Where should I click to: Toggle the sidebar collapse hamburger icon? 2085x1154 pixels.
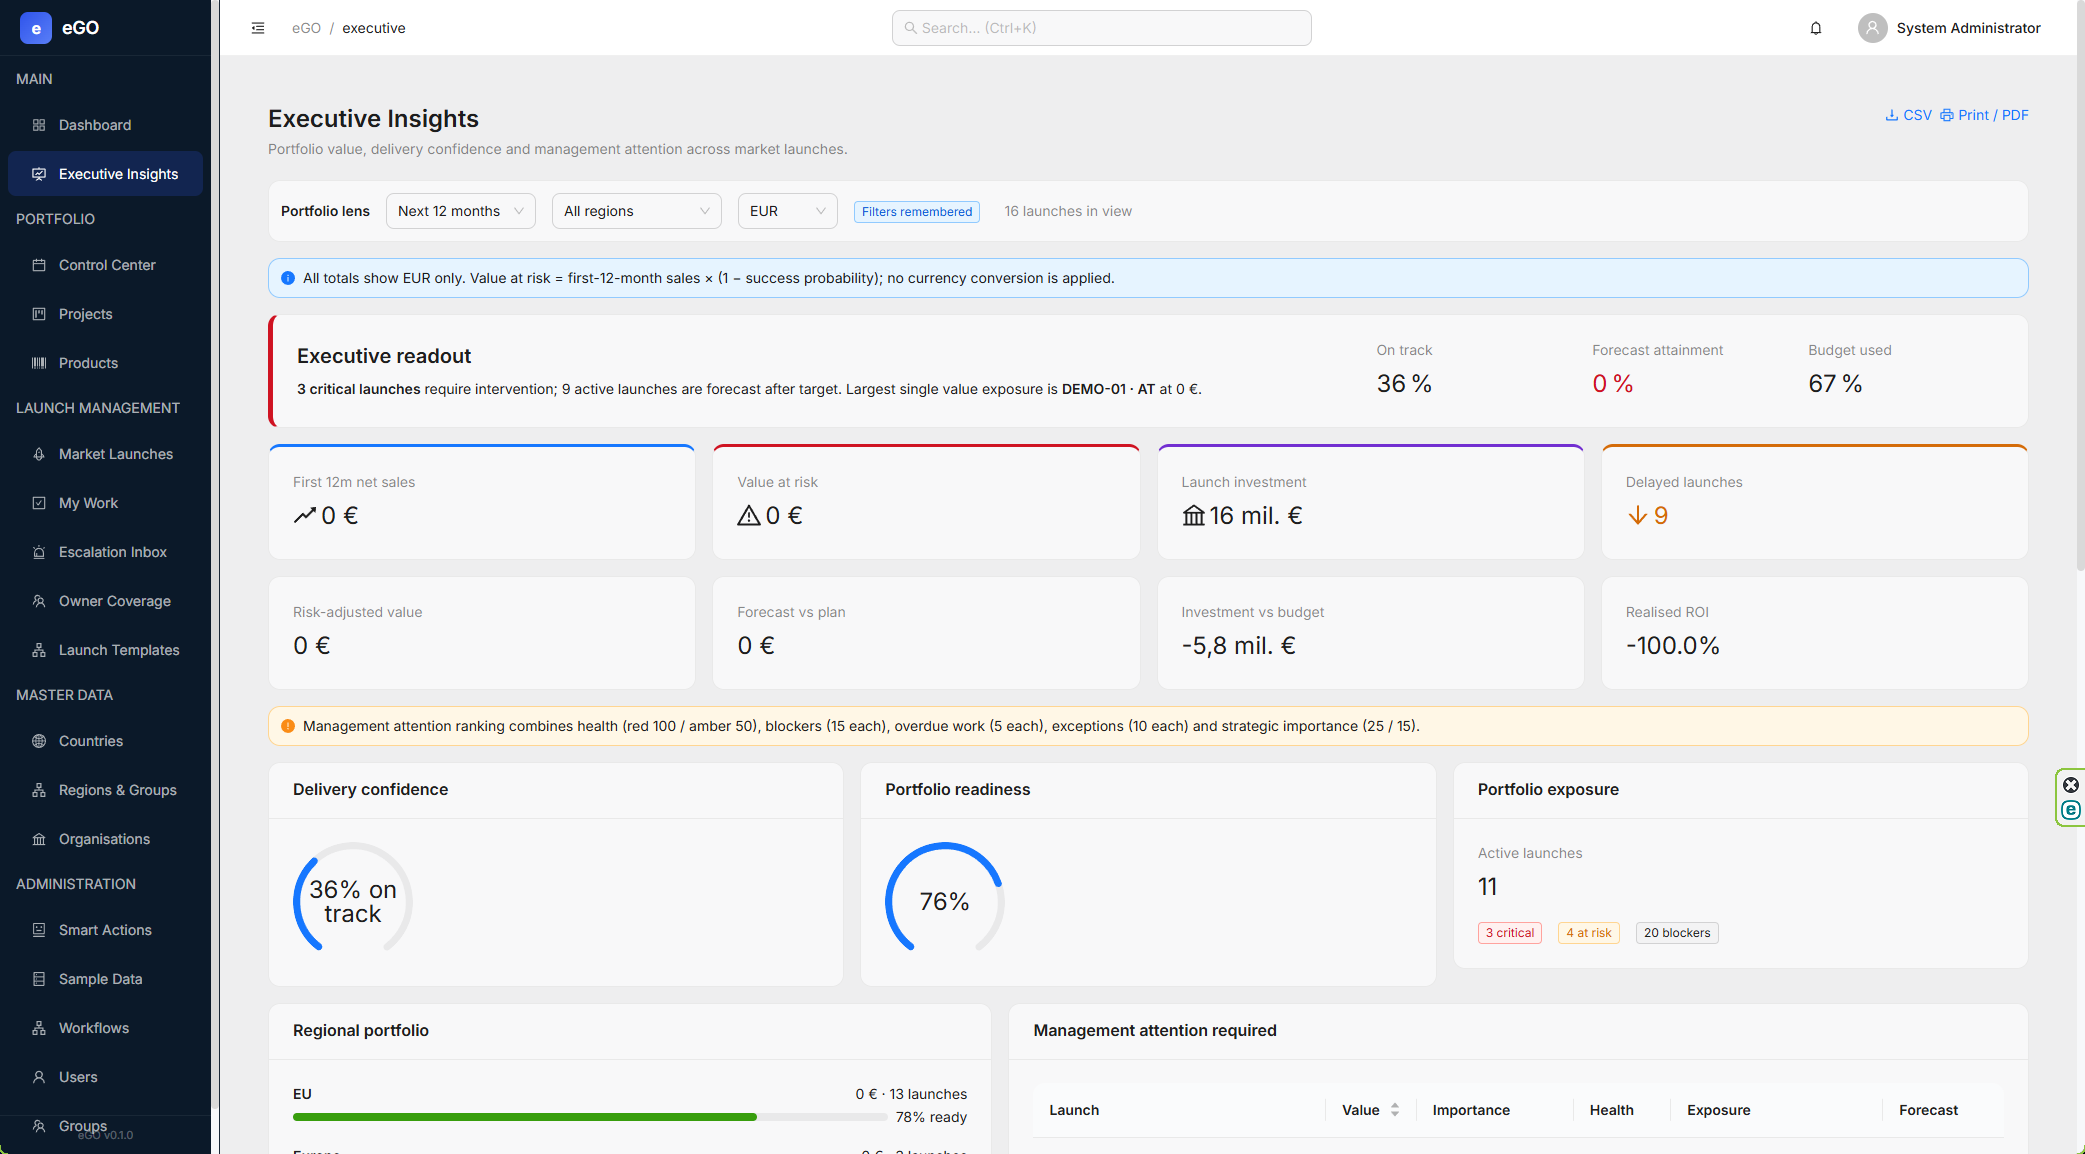tap(258, 28)
